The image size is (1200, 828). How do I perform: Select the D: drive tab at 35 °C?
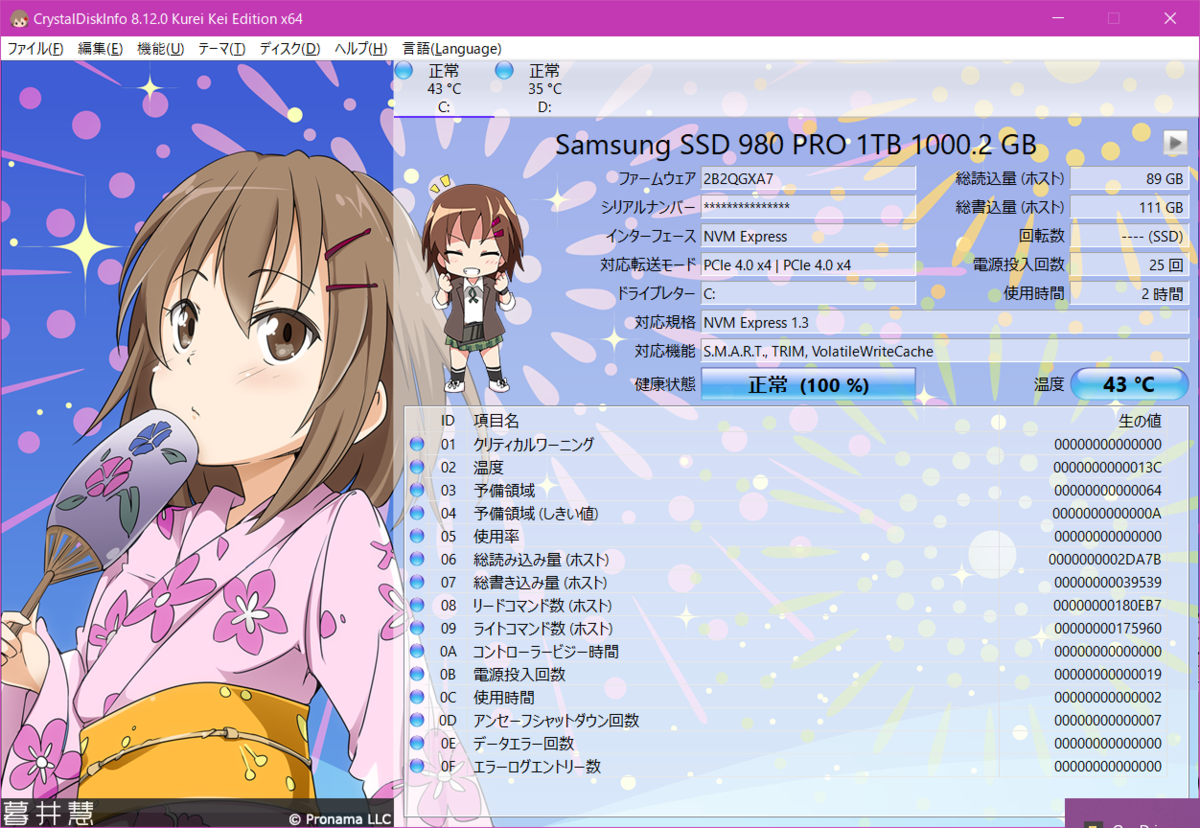(543, 88)
